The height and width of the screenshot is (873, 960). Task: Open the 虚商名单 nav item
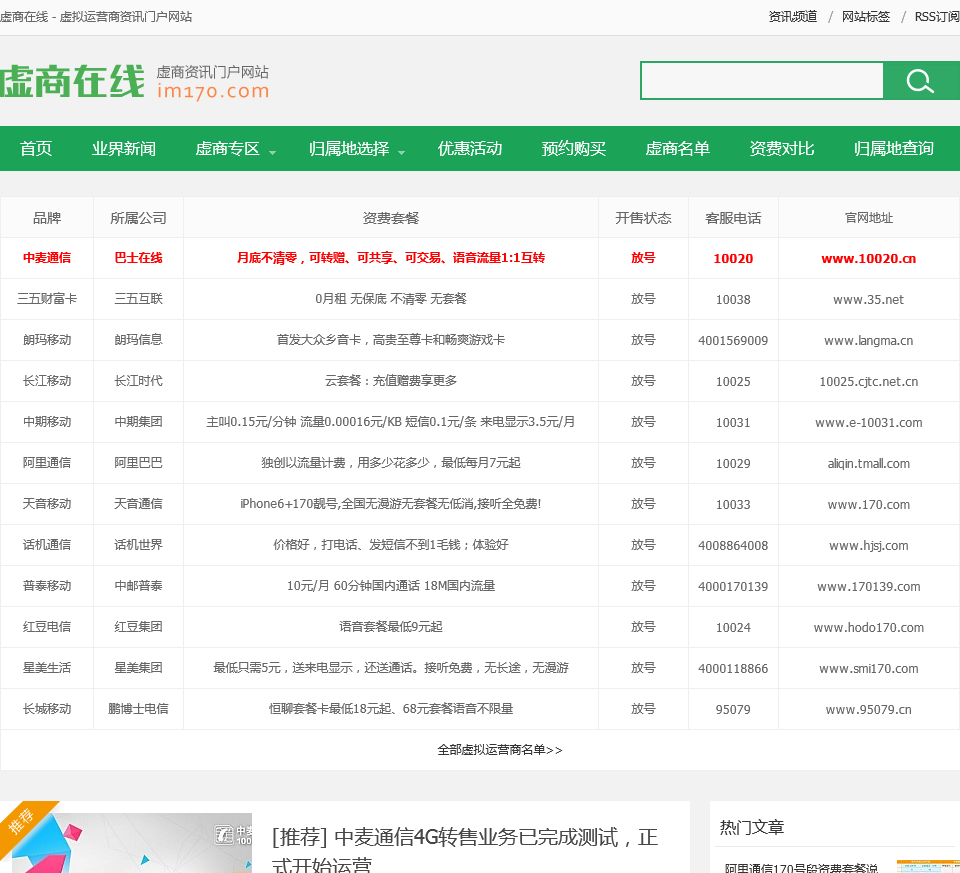pos(677,148)
